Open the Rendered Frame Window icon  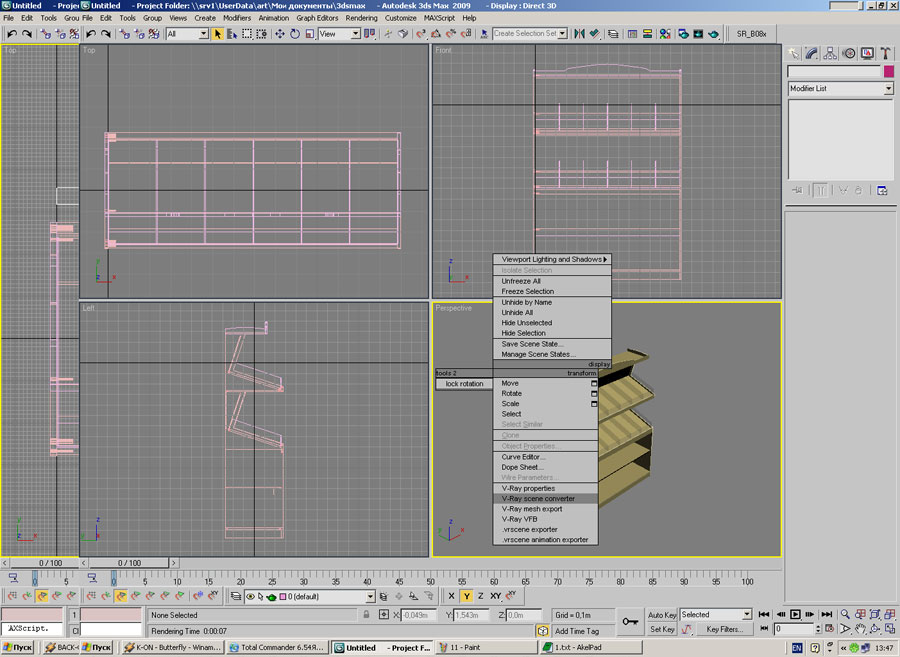click(x=698, y=34)
